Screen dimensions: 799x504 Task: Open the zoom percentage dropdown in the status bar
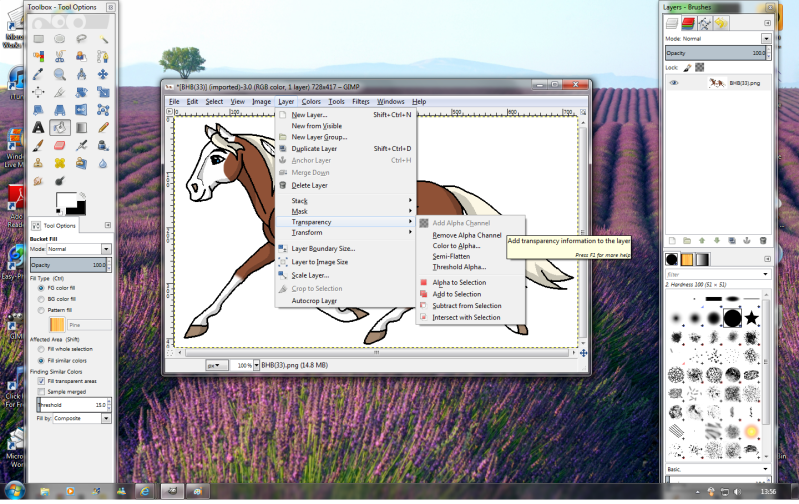[256, 365]
